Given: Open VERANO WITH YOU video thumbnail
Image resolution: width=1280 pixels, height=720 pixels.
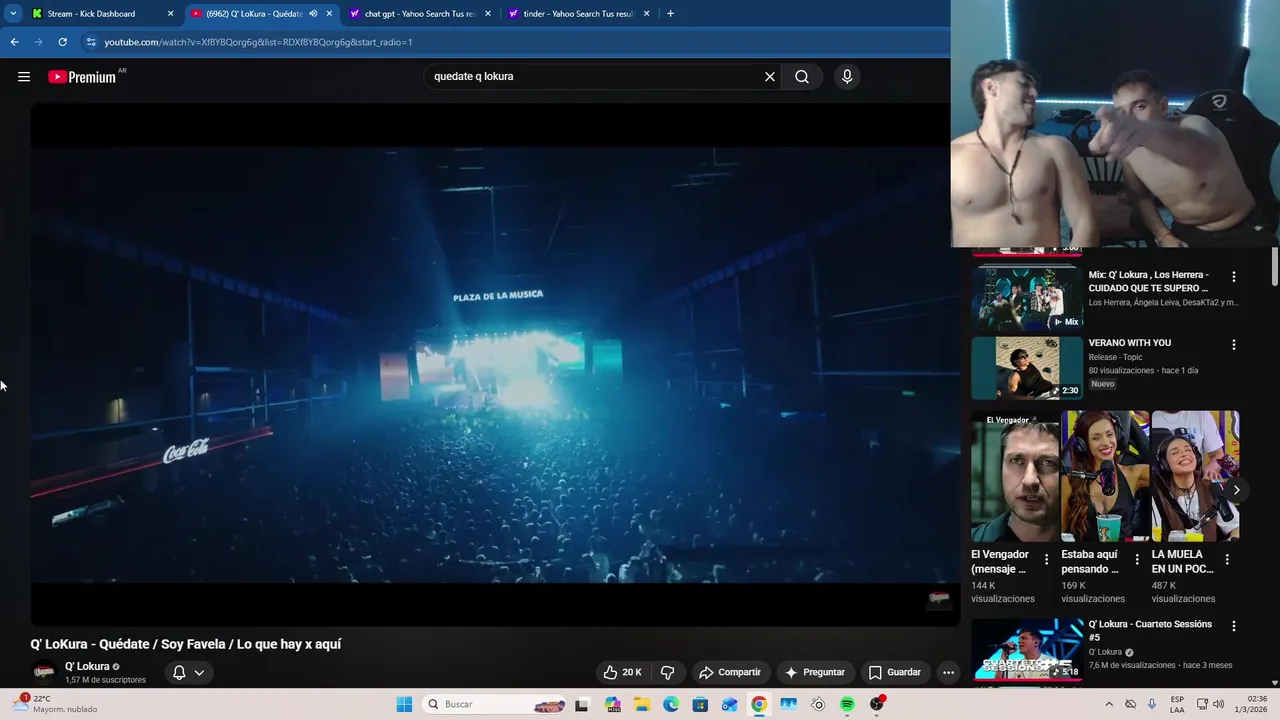Looking at the screenshot, I should coord(1027,367).
